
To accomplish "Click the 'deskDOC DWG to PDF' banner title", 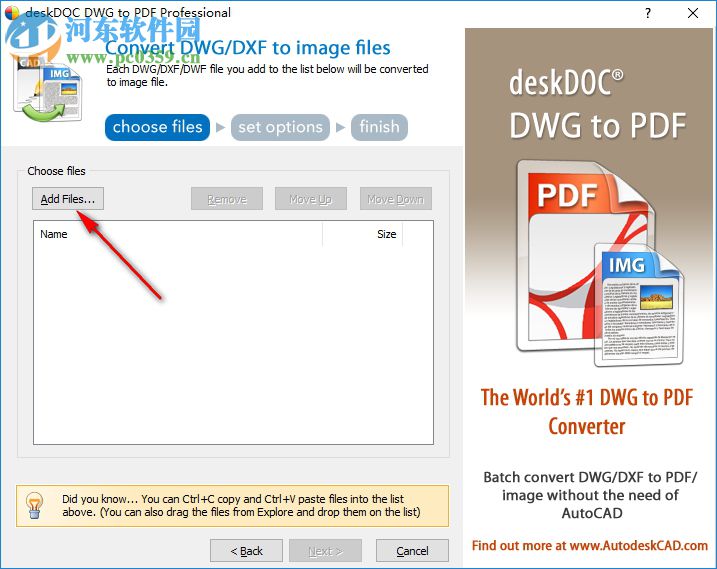I will (598, 104).
